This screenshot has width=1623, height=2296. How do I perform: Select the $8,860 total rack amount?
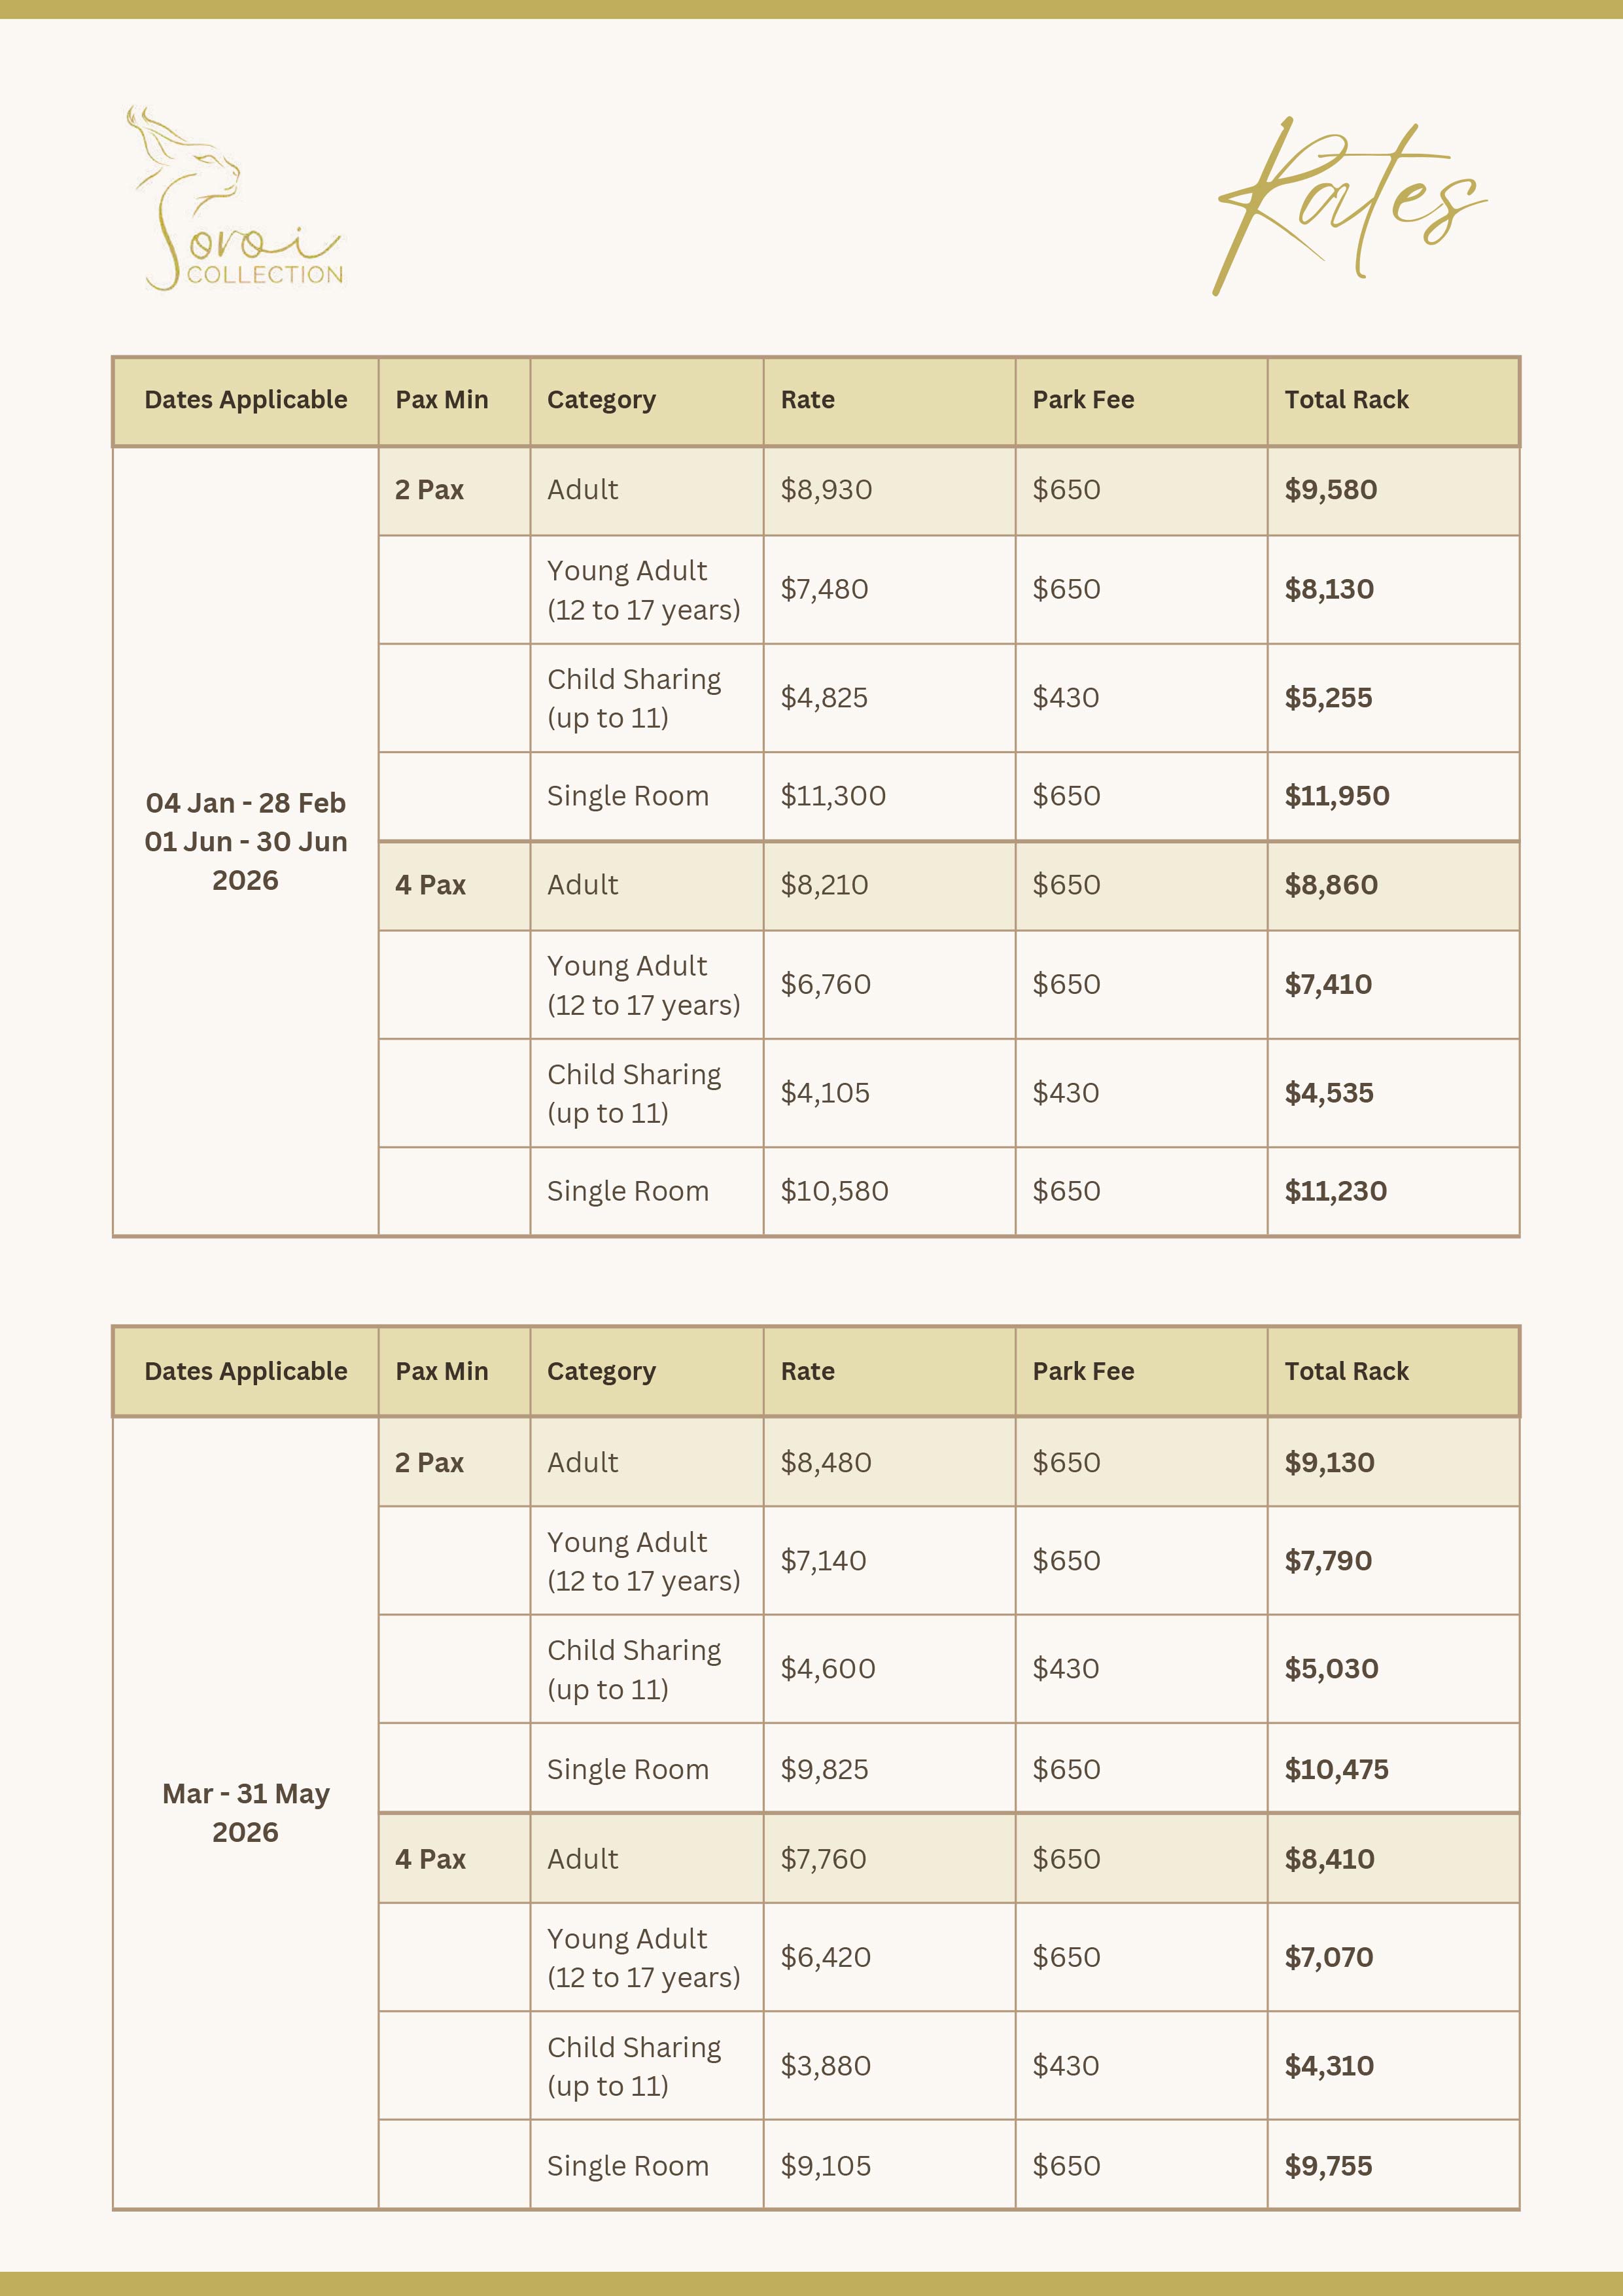click(1330, 885)
